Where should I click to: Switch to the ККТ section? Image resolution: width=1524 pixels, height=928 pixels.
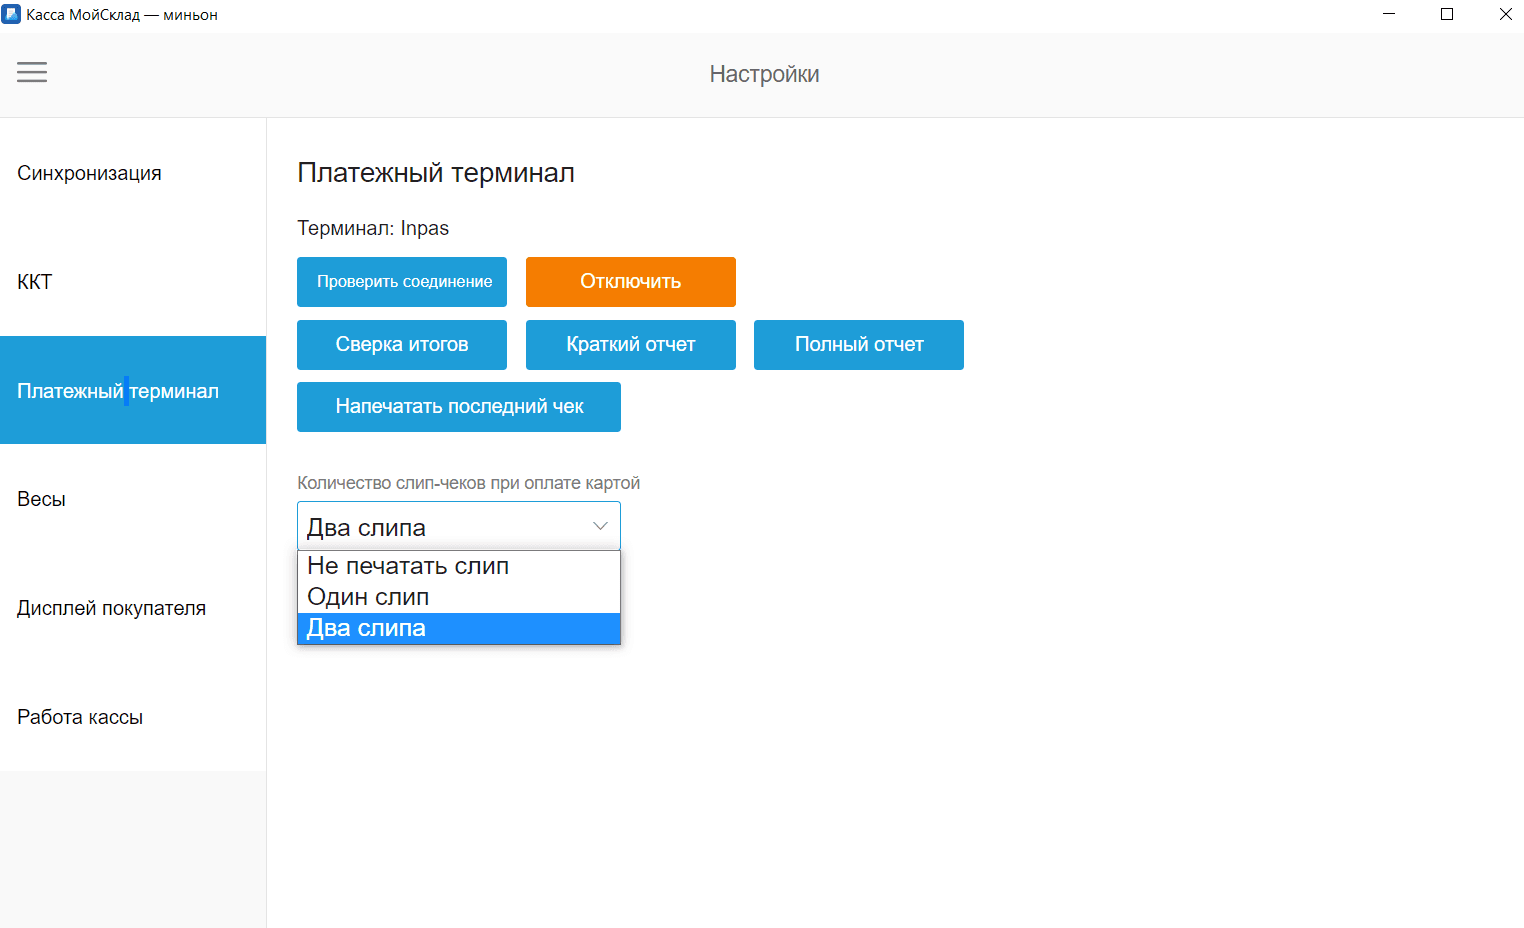click(x=34, y=281)
